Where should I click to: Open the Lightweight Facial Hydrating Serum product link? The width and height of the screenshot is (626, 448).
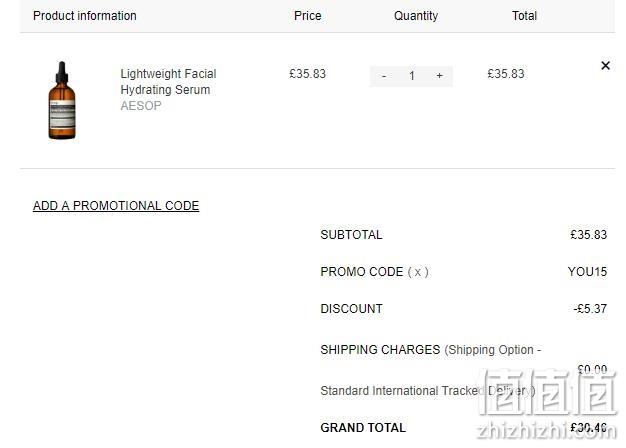[168, 81]
